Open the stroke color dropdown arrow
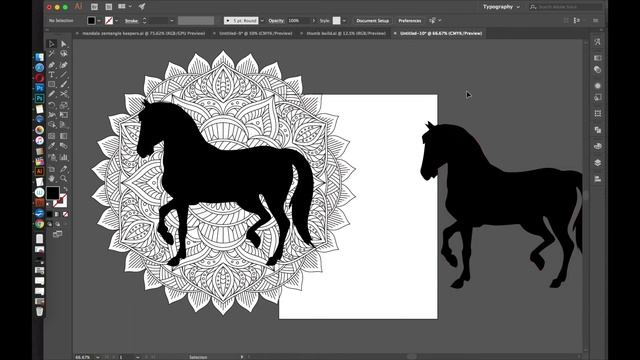This screenshot has width=640, height=360. (116, 20)
